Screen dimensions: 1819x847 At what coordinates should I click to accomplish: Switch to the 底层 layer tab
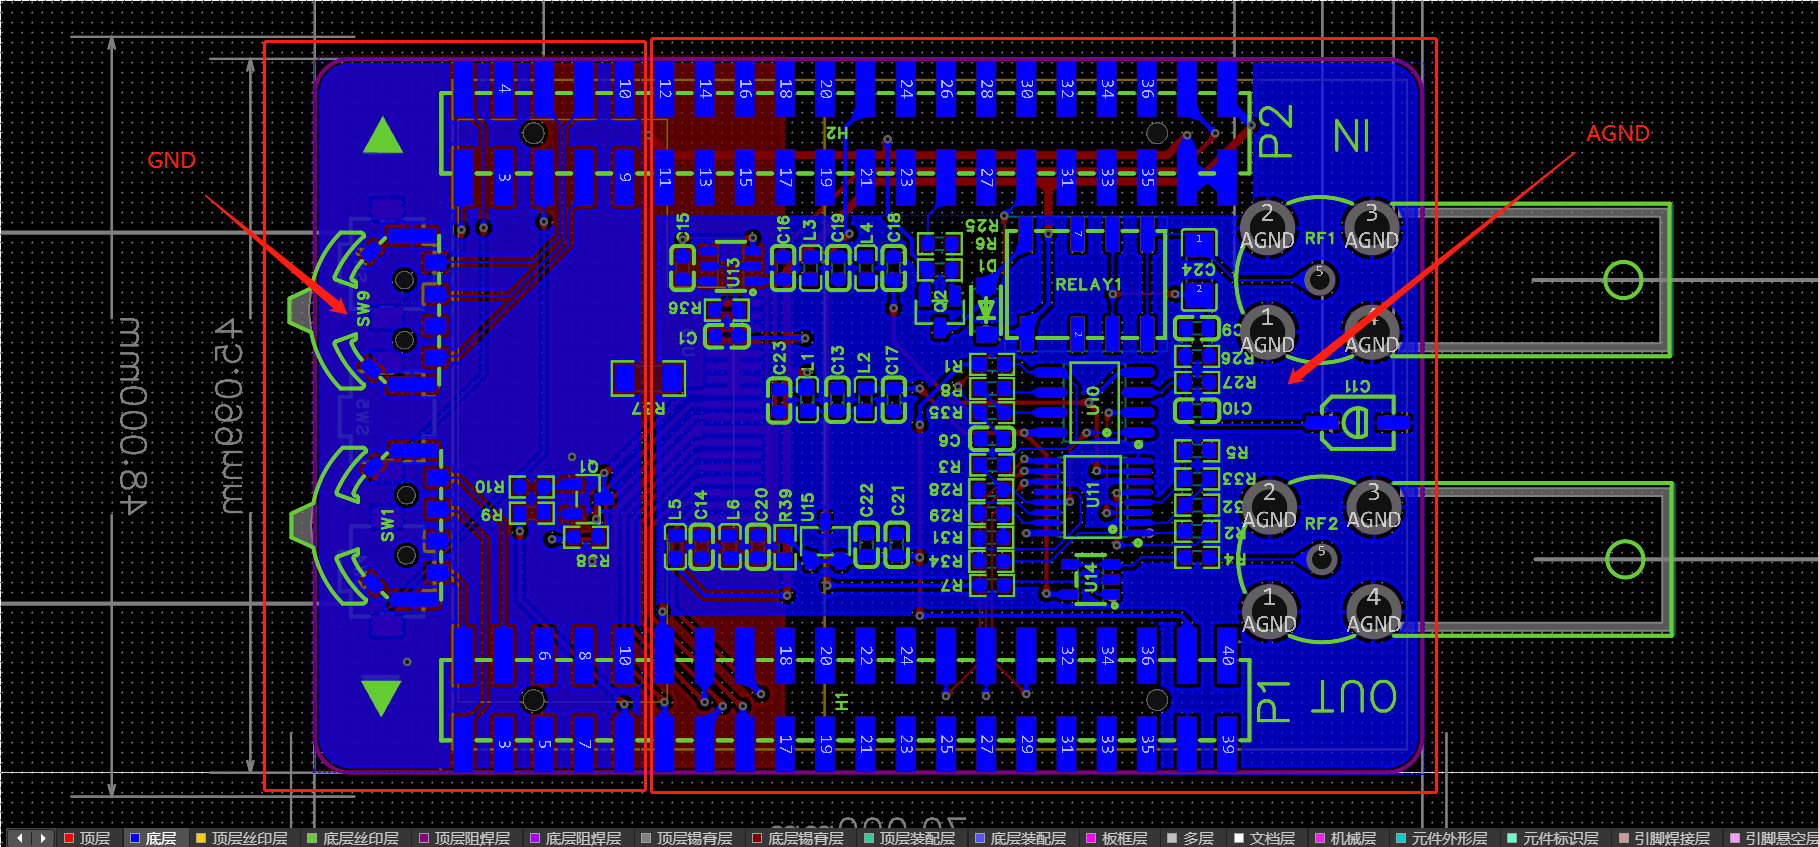point(153,838)
